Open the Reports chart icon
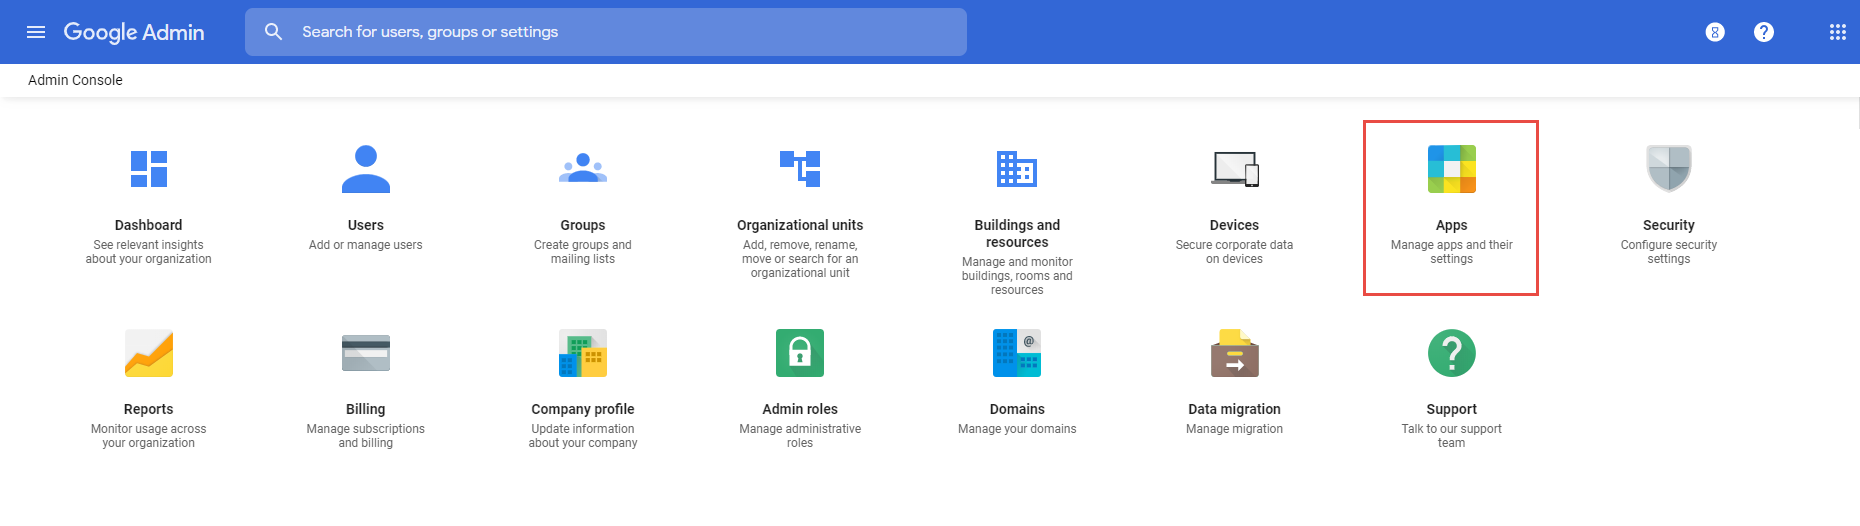This screenshot has height=526, width=1860. [x=149, y=353]
